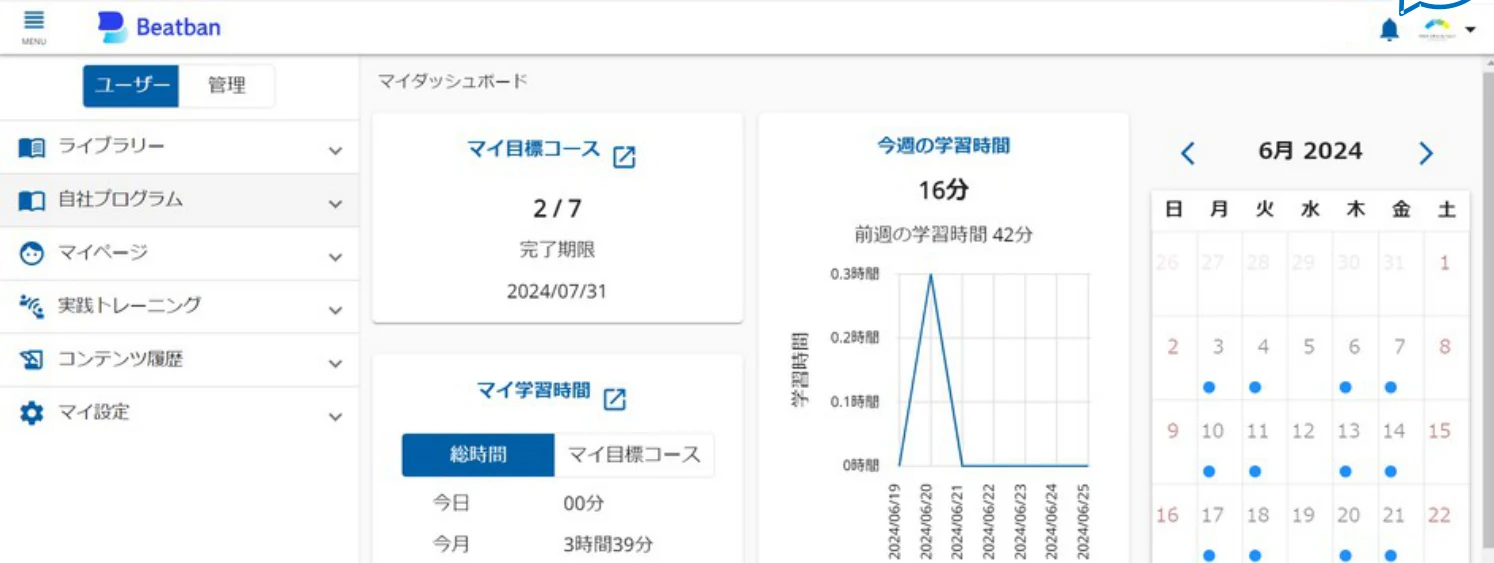The image size is (1494, 563).
Task: Click the 今日 00分 value
Action: tap(584, 503)
